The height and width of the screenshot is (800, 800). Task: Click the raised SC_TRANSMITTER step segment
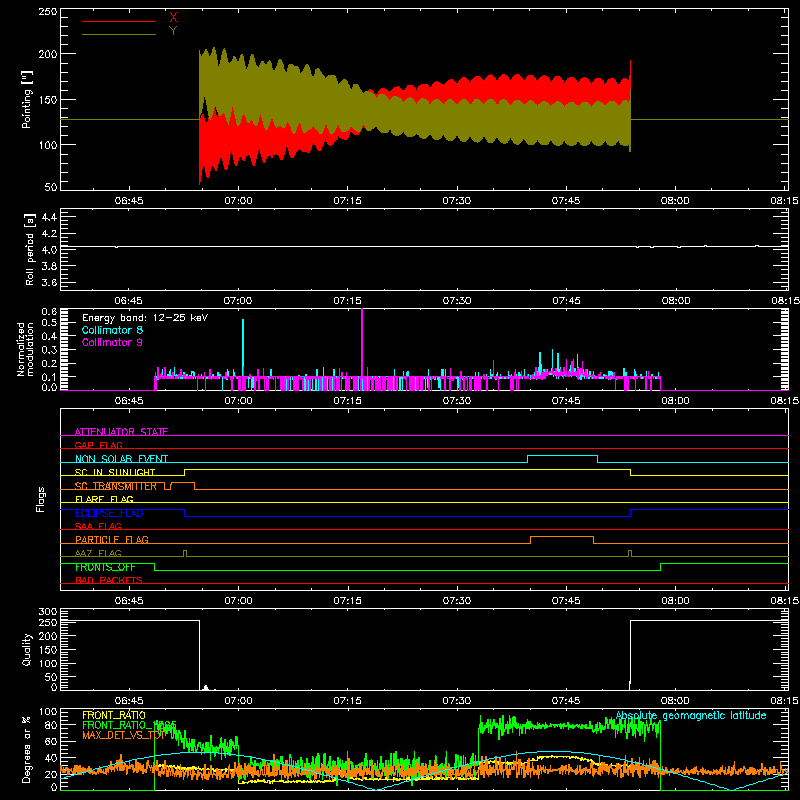coord(182,483)
